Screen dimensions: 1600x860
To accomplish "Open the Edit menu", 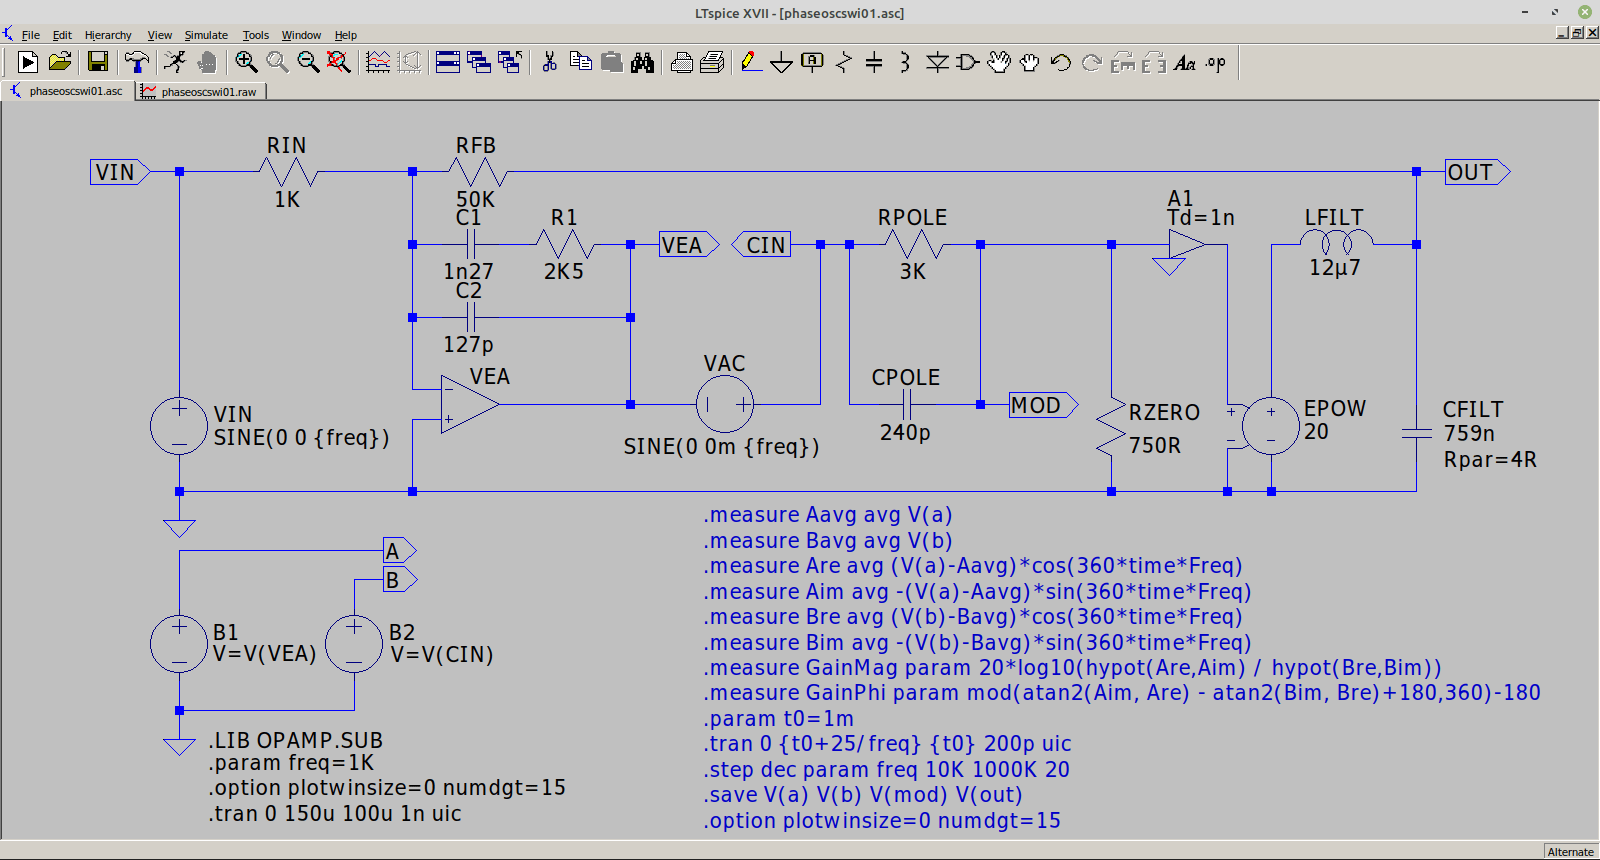I will click(62, 35).
